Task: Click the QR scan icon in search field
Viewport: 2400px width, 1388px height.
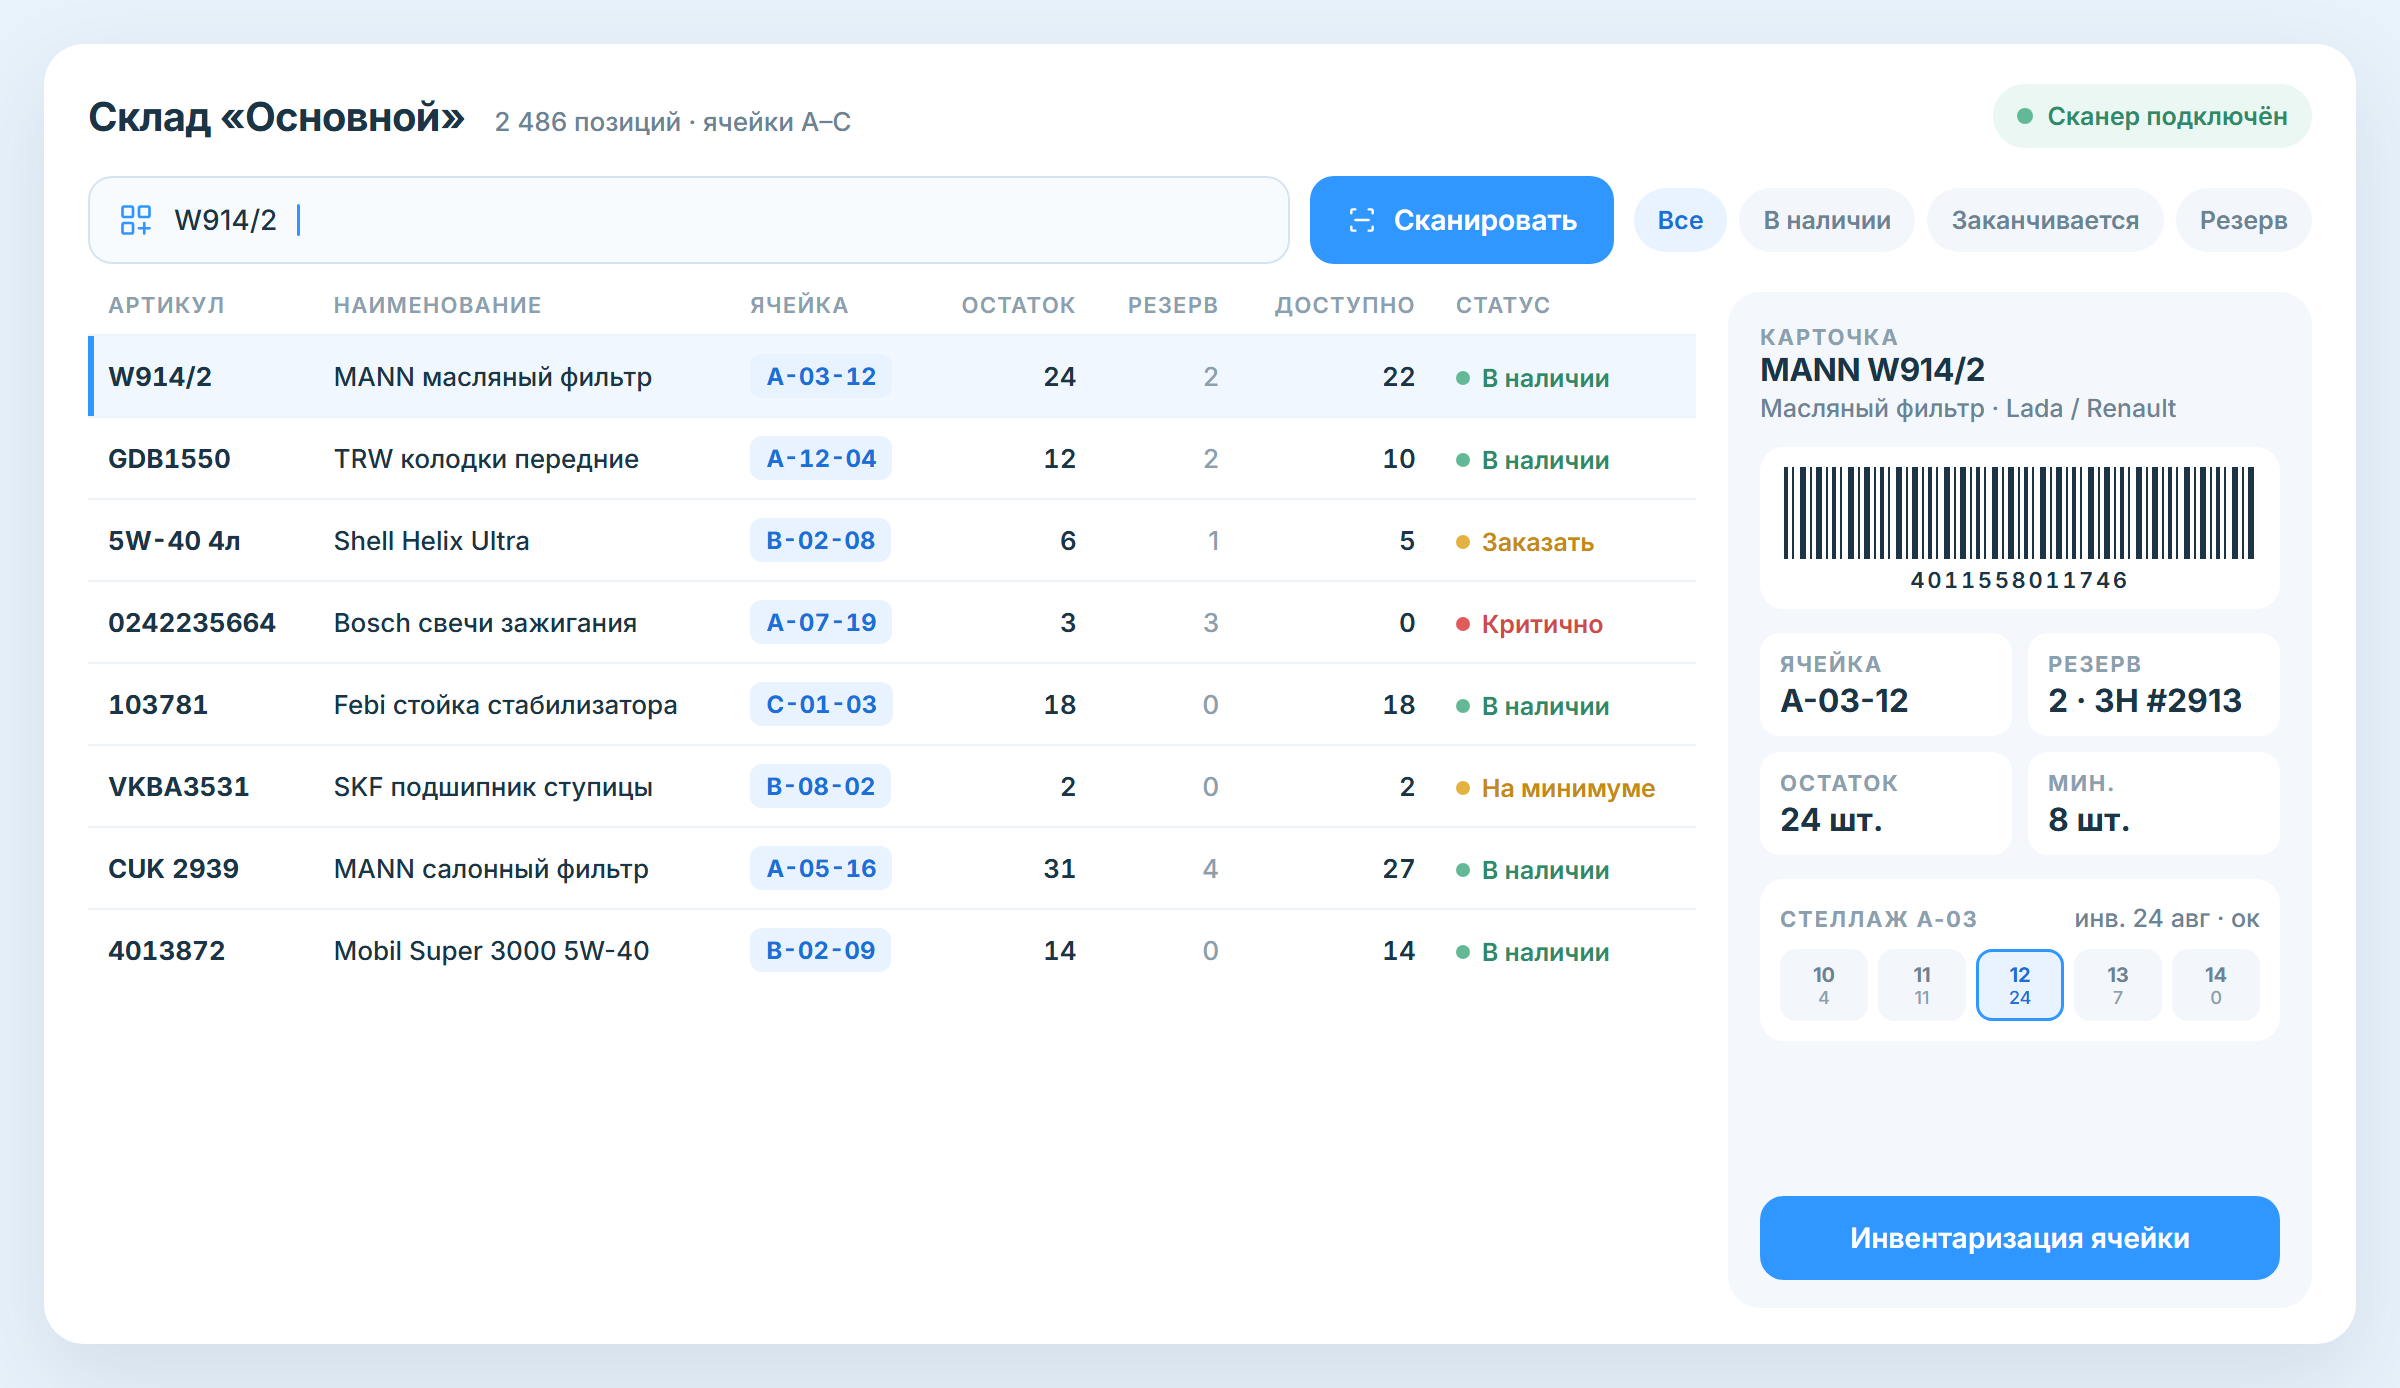Action: coord(135,220)
